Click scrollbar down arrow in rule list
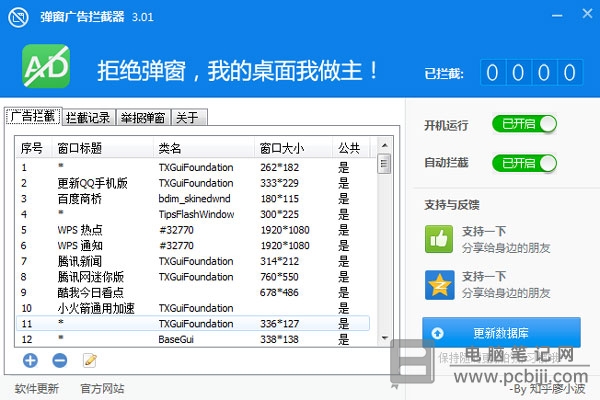 click(385, 338)
